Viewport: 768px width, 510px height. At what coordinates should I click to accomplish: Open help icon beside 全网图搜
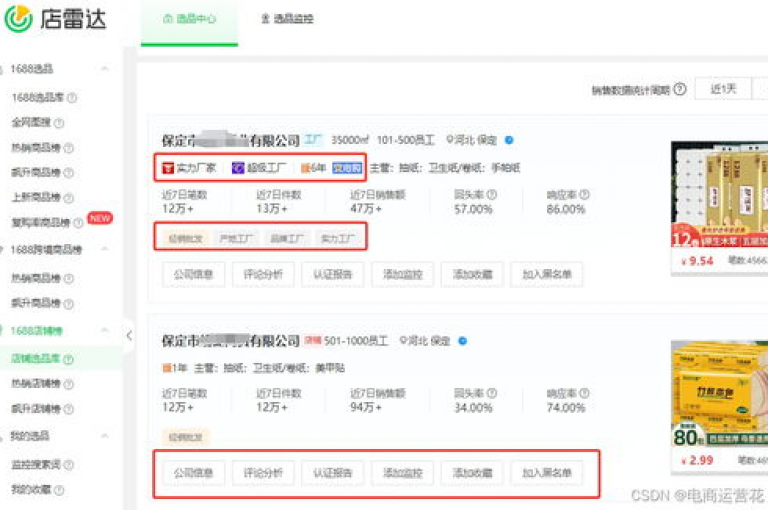[59, 123]
